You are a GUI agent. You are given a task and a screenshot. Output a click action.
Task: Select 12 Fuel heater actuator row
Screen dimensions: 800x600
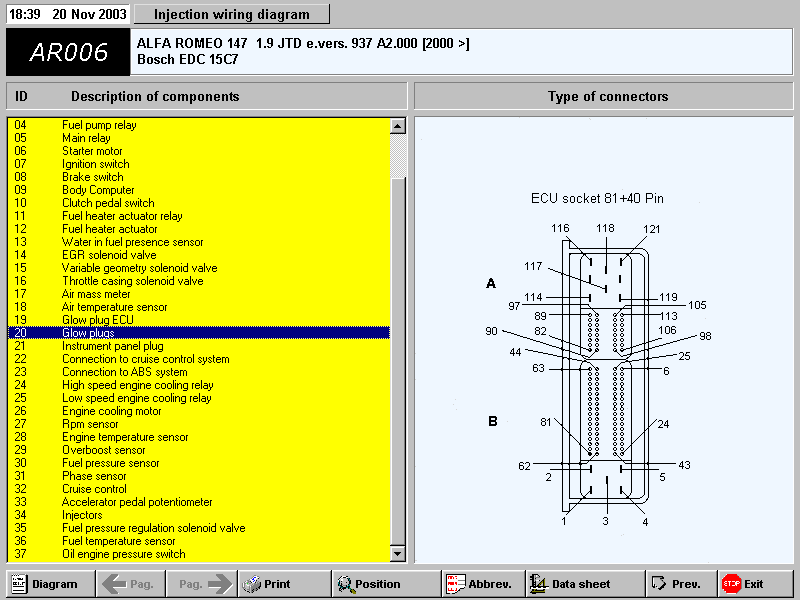pos(199,229)
